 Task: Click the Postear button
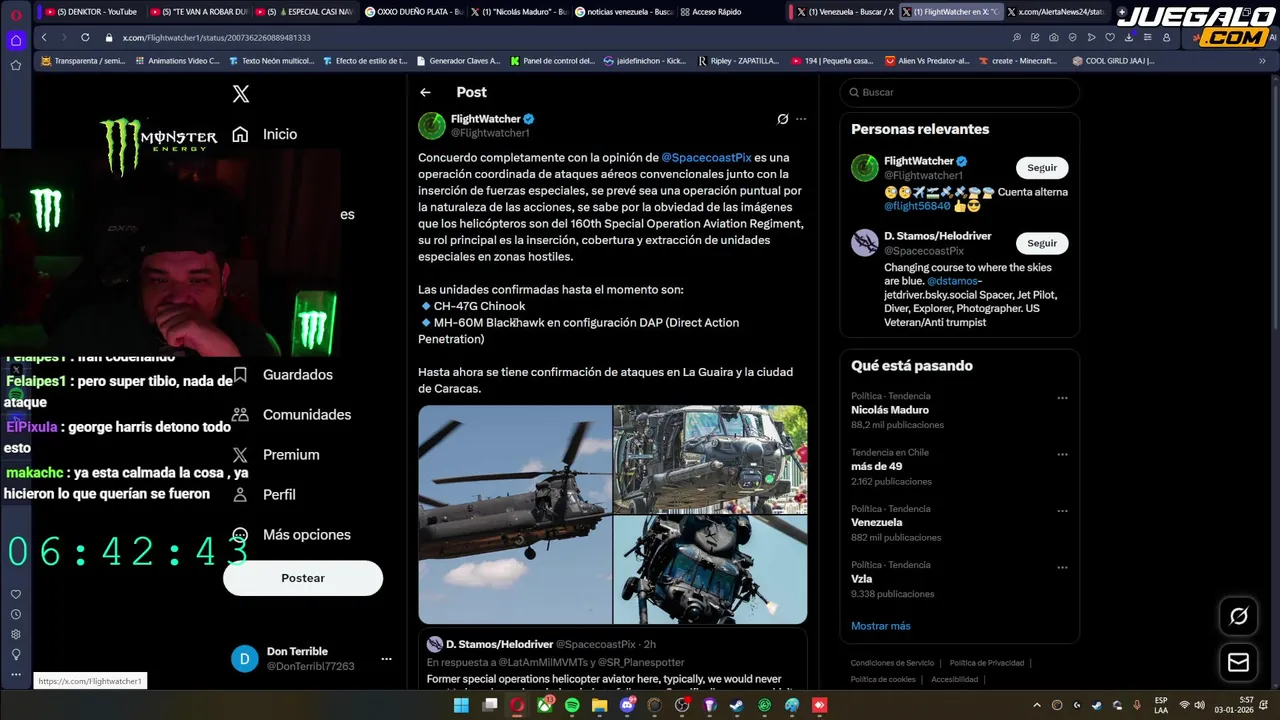(x=303, y=578)
